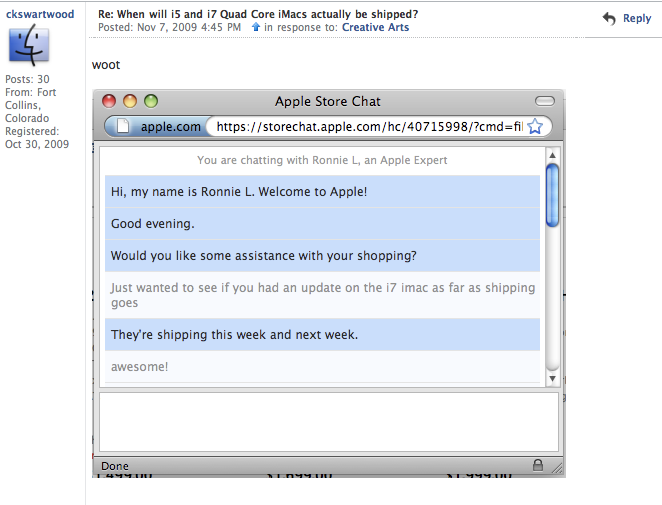The image size is (662, 505).
Task: Zoom the Apple Store Chat window
Action: pos(151,101)
